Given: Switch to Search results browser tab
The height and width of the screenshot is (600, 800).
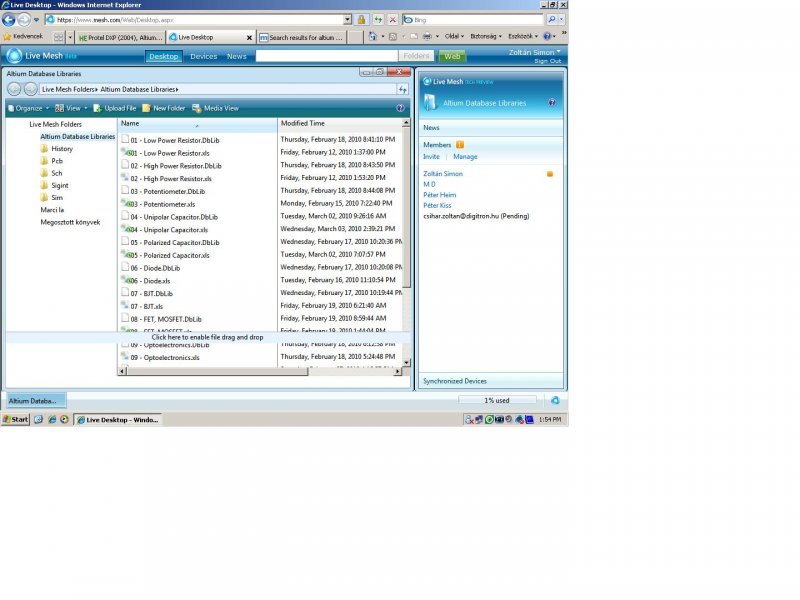Looking at the screenshot, I should click(302, 37).
